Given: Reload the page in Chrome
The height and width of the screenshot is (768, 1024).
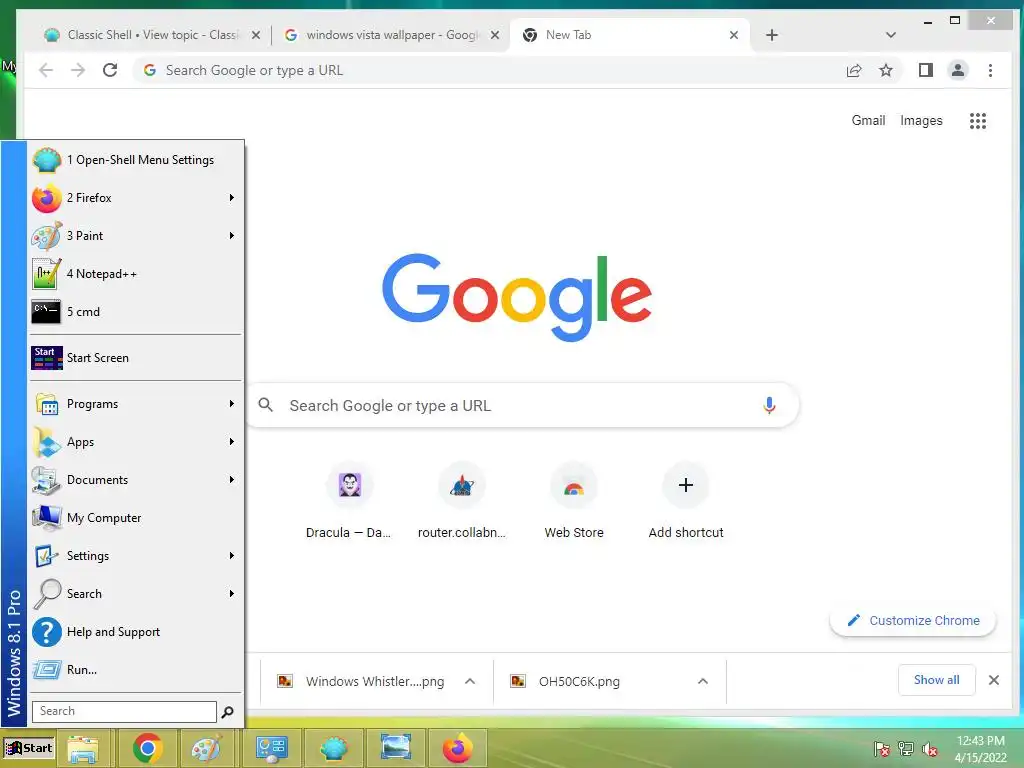Looking at the screenshot, I should (x=110, y=70).
